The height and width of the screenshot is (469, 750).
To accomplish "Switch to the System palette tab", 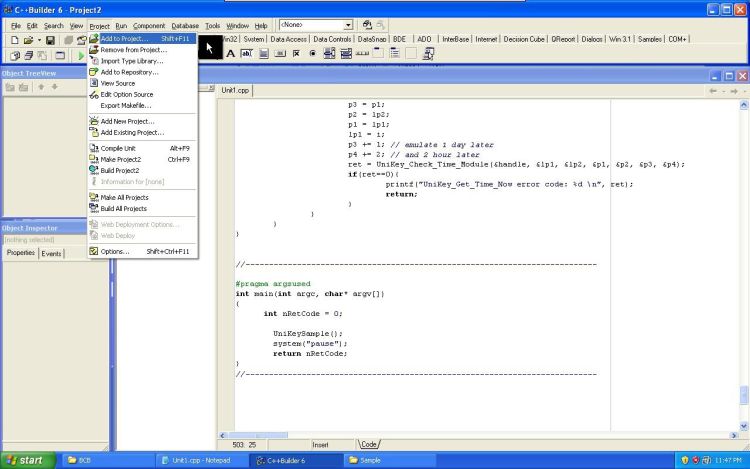I will click(254, 39).
